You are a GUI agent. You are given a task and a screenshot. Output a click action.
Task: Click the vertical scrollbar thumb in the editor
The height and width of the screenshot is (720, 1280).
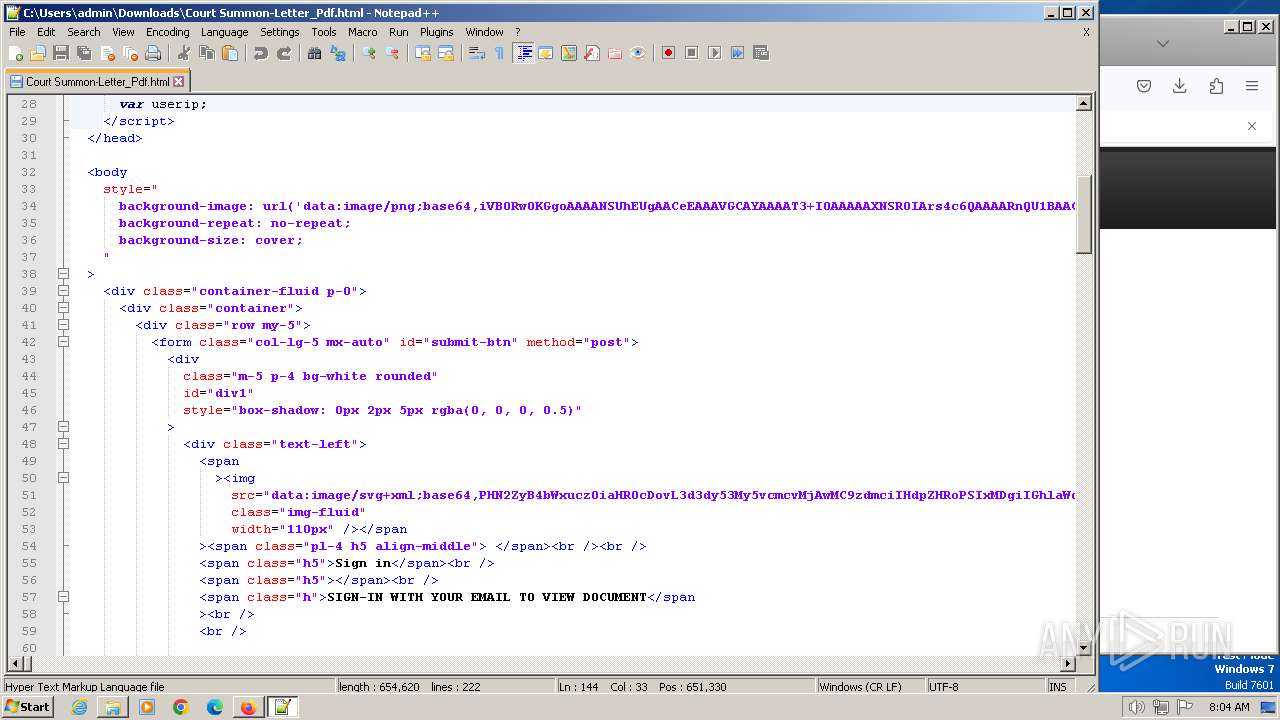[x=1084, y=214]
